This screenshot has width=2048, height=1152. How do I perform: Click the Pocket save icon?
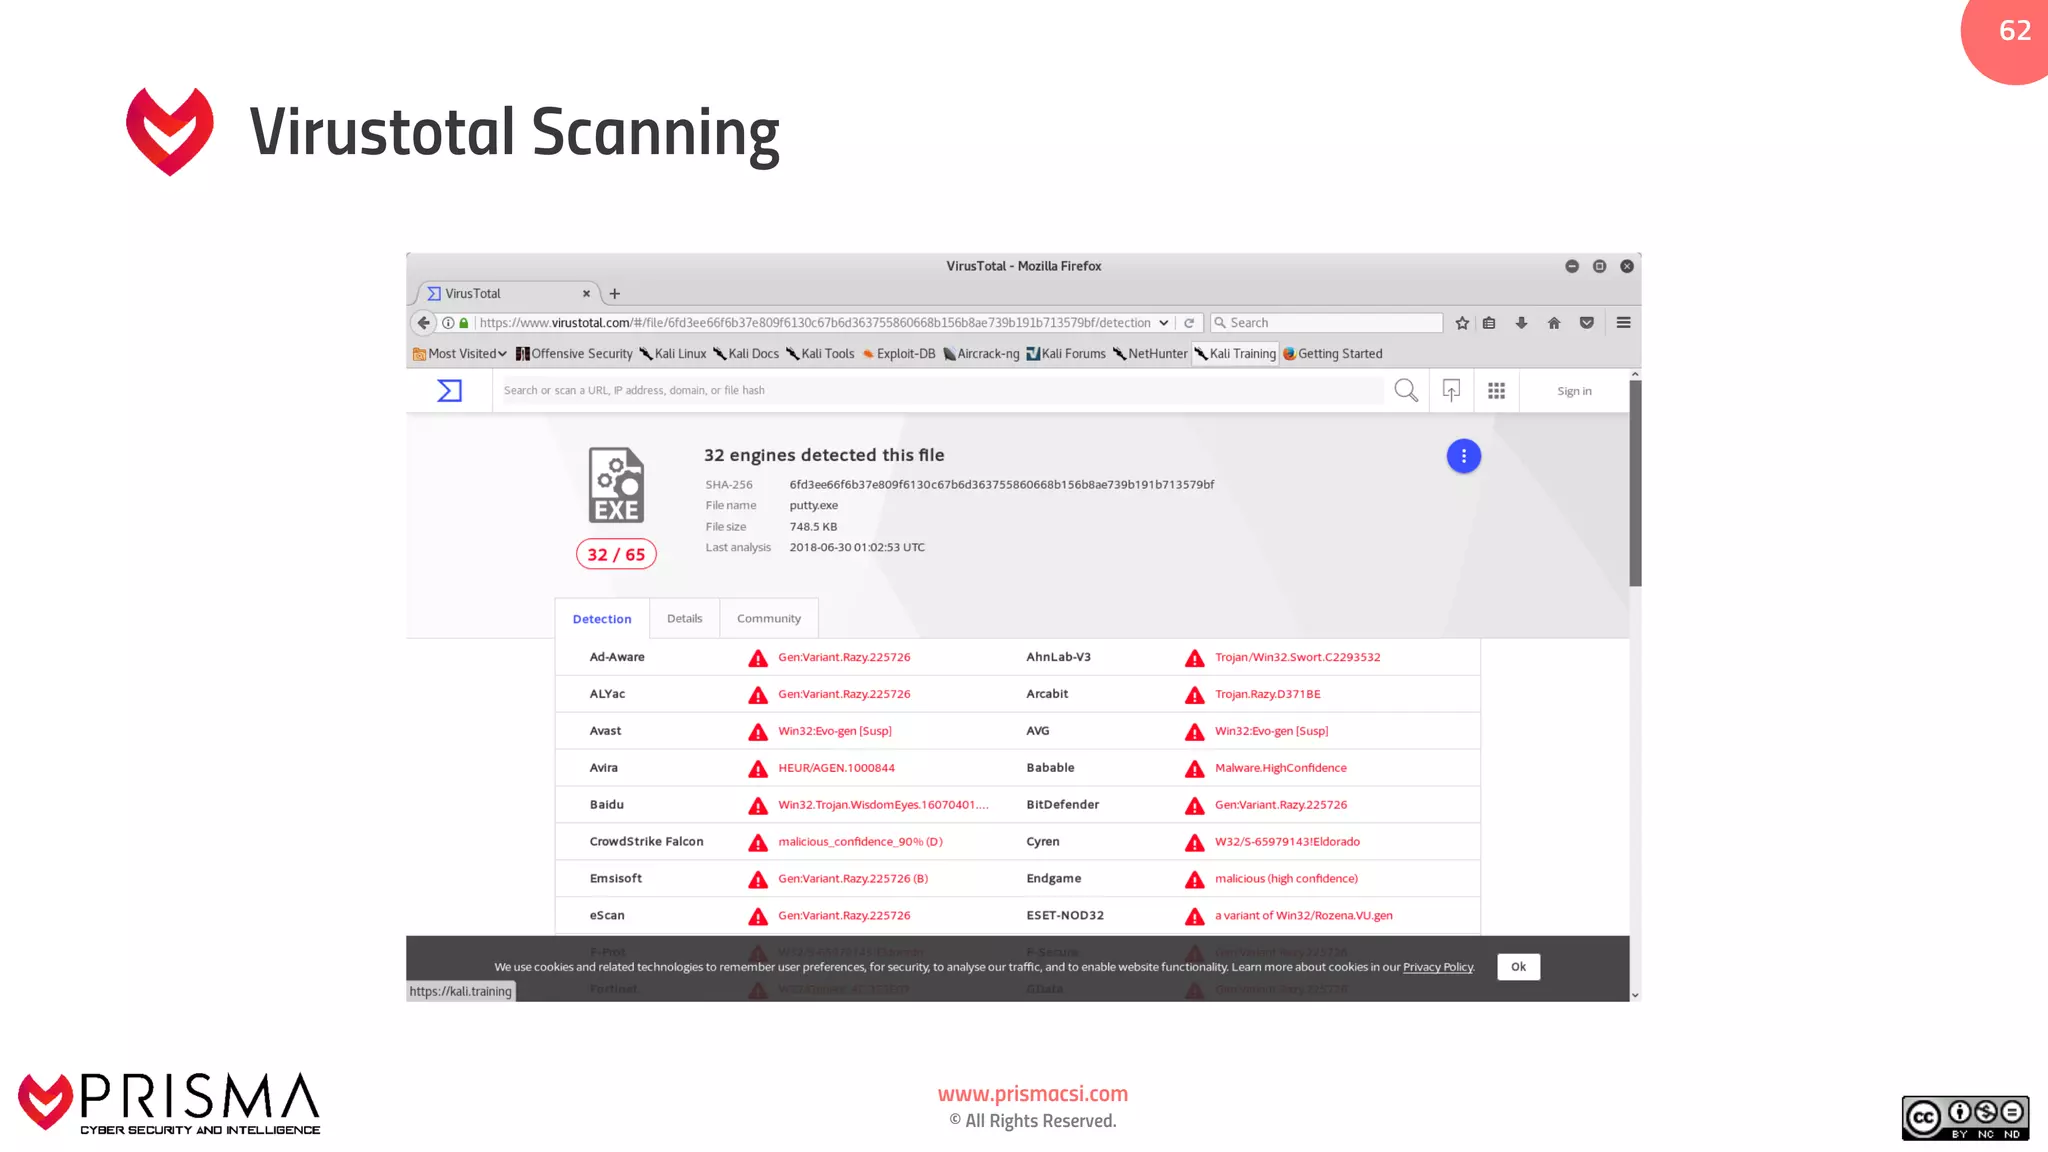point(1586,323)
